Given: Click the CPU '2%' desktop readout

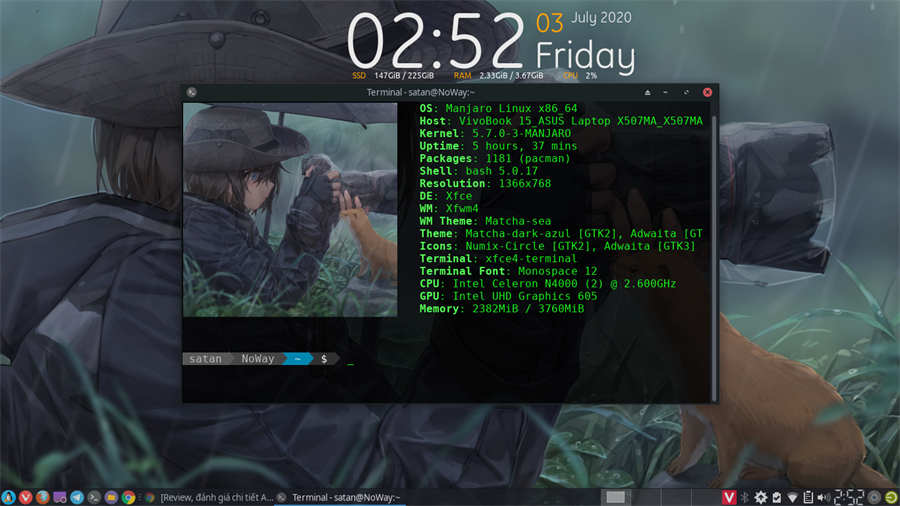Looking at the screenshot, I should [x=591, y=76].
